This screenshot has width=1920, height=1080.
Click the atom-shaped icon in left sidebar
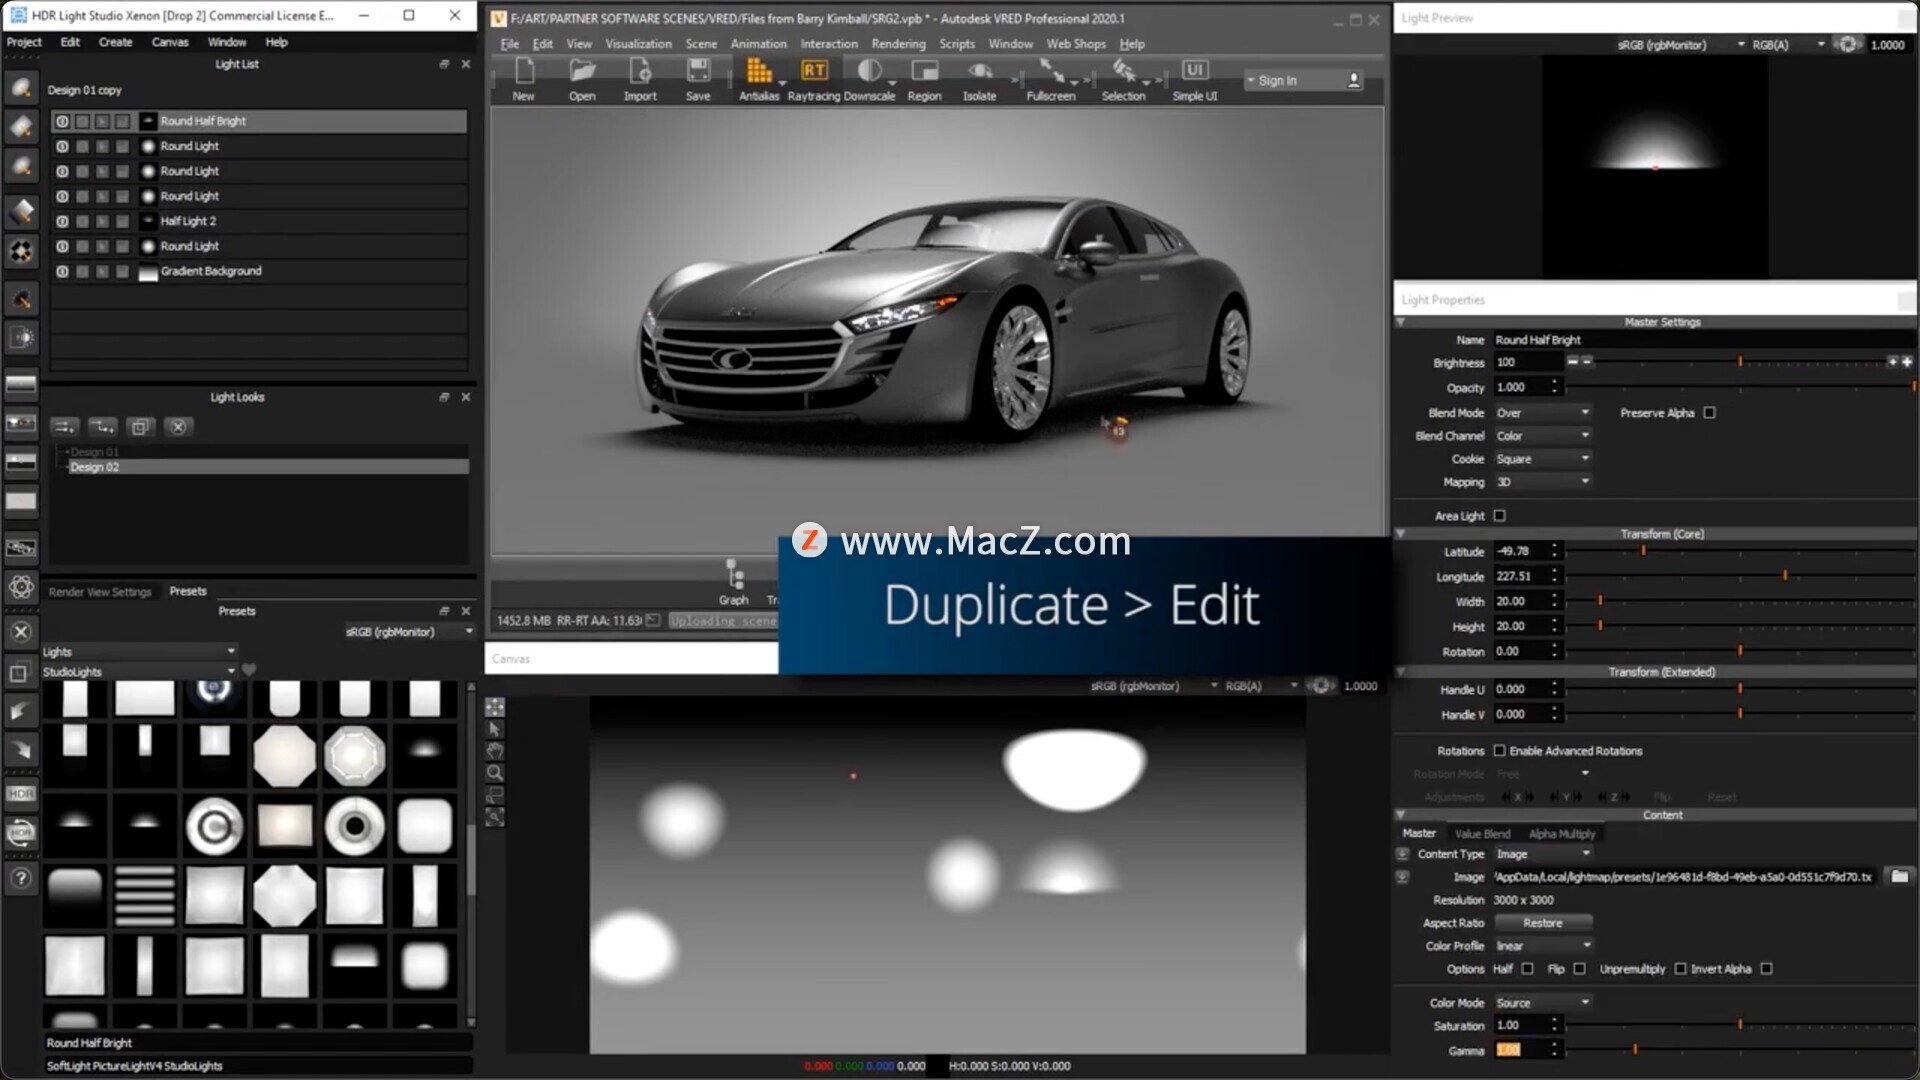(21, 587)
